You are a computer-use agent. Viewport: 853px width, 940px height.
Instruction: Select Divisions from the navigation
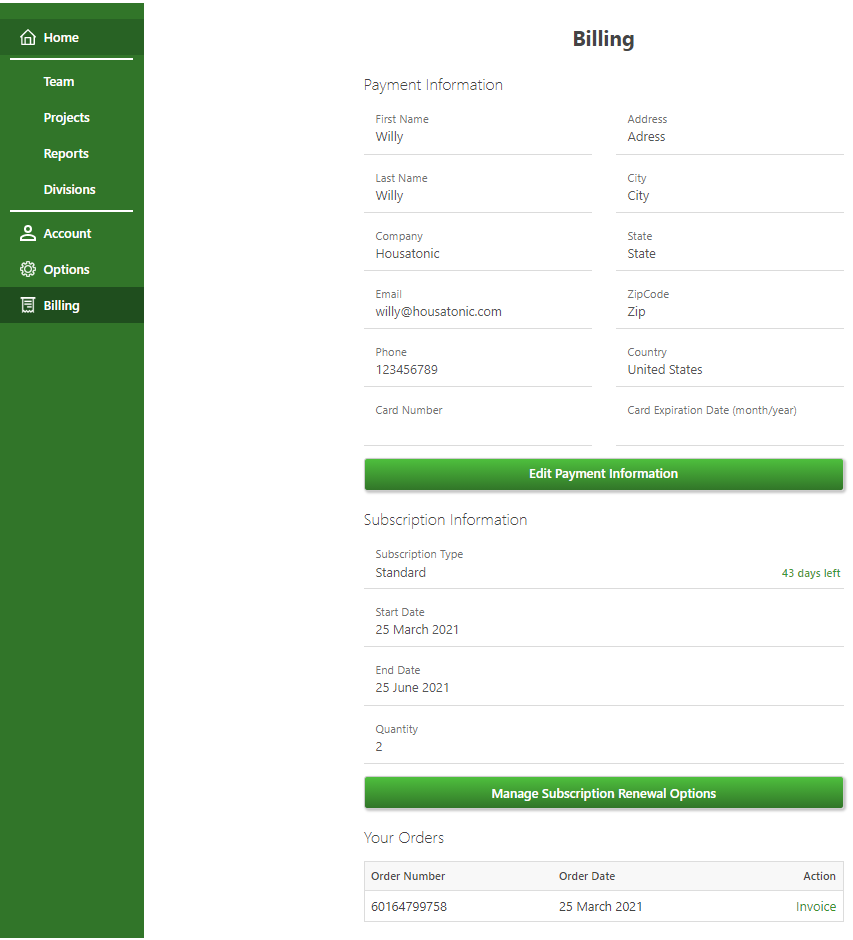(x=69, y=189)
